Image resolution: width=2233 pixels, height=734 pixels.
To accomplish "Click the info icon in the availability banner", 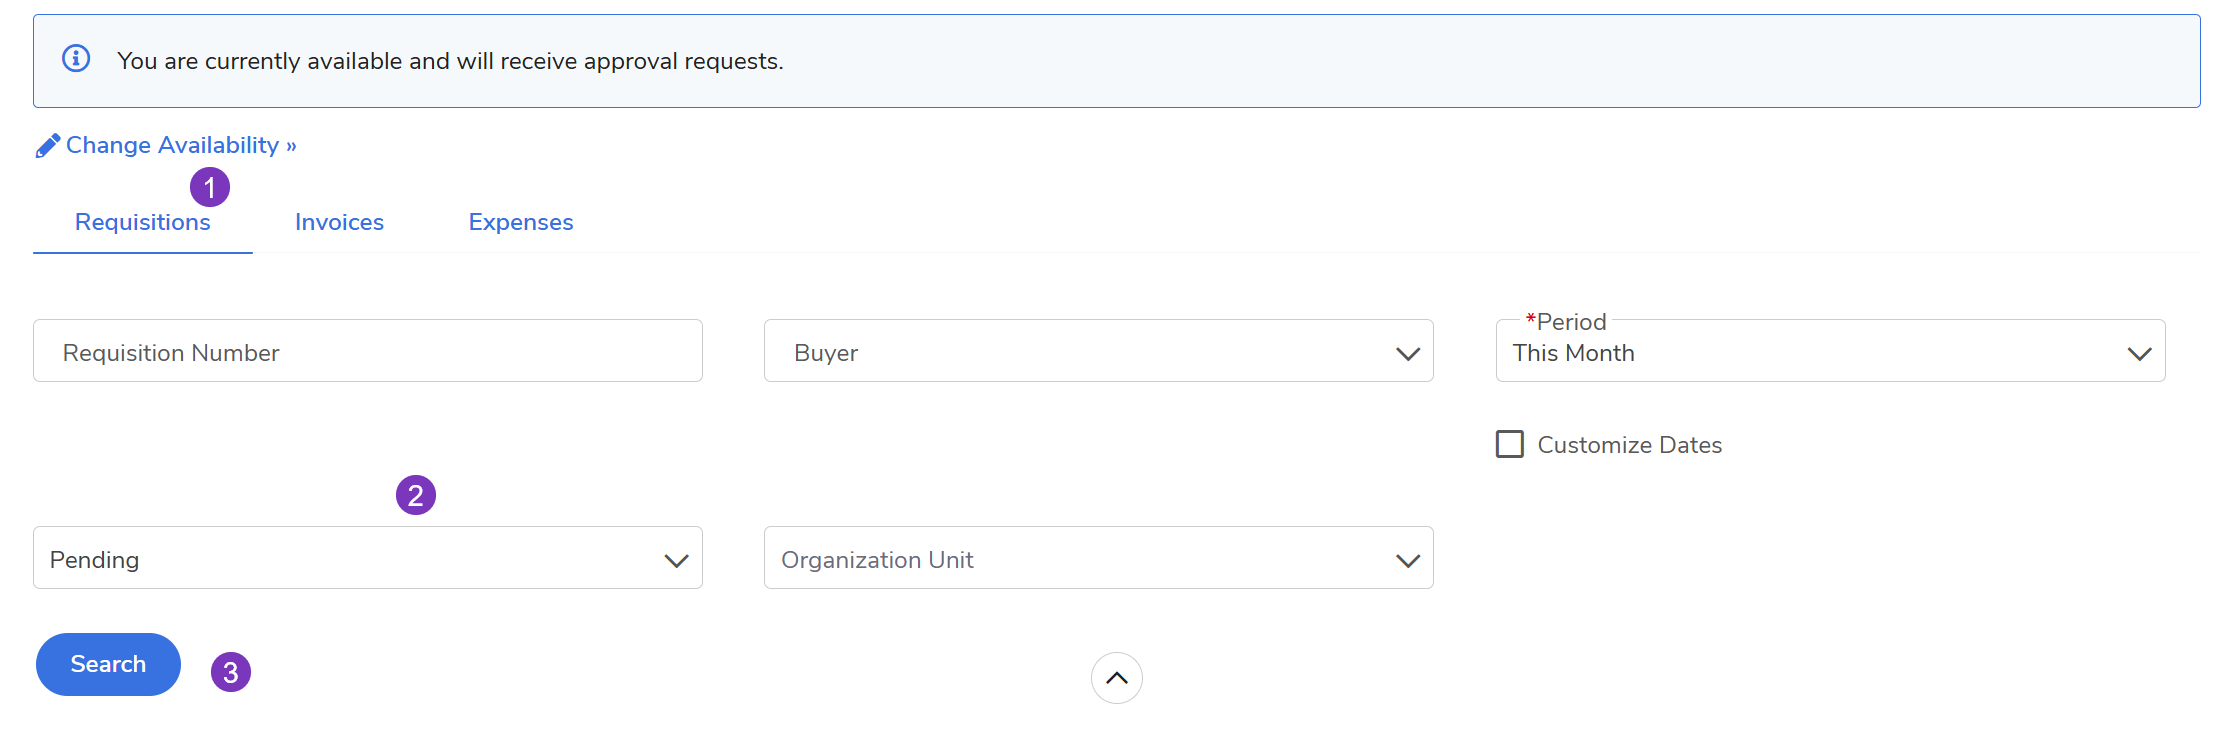I will [76, 59].
